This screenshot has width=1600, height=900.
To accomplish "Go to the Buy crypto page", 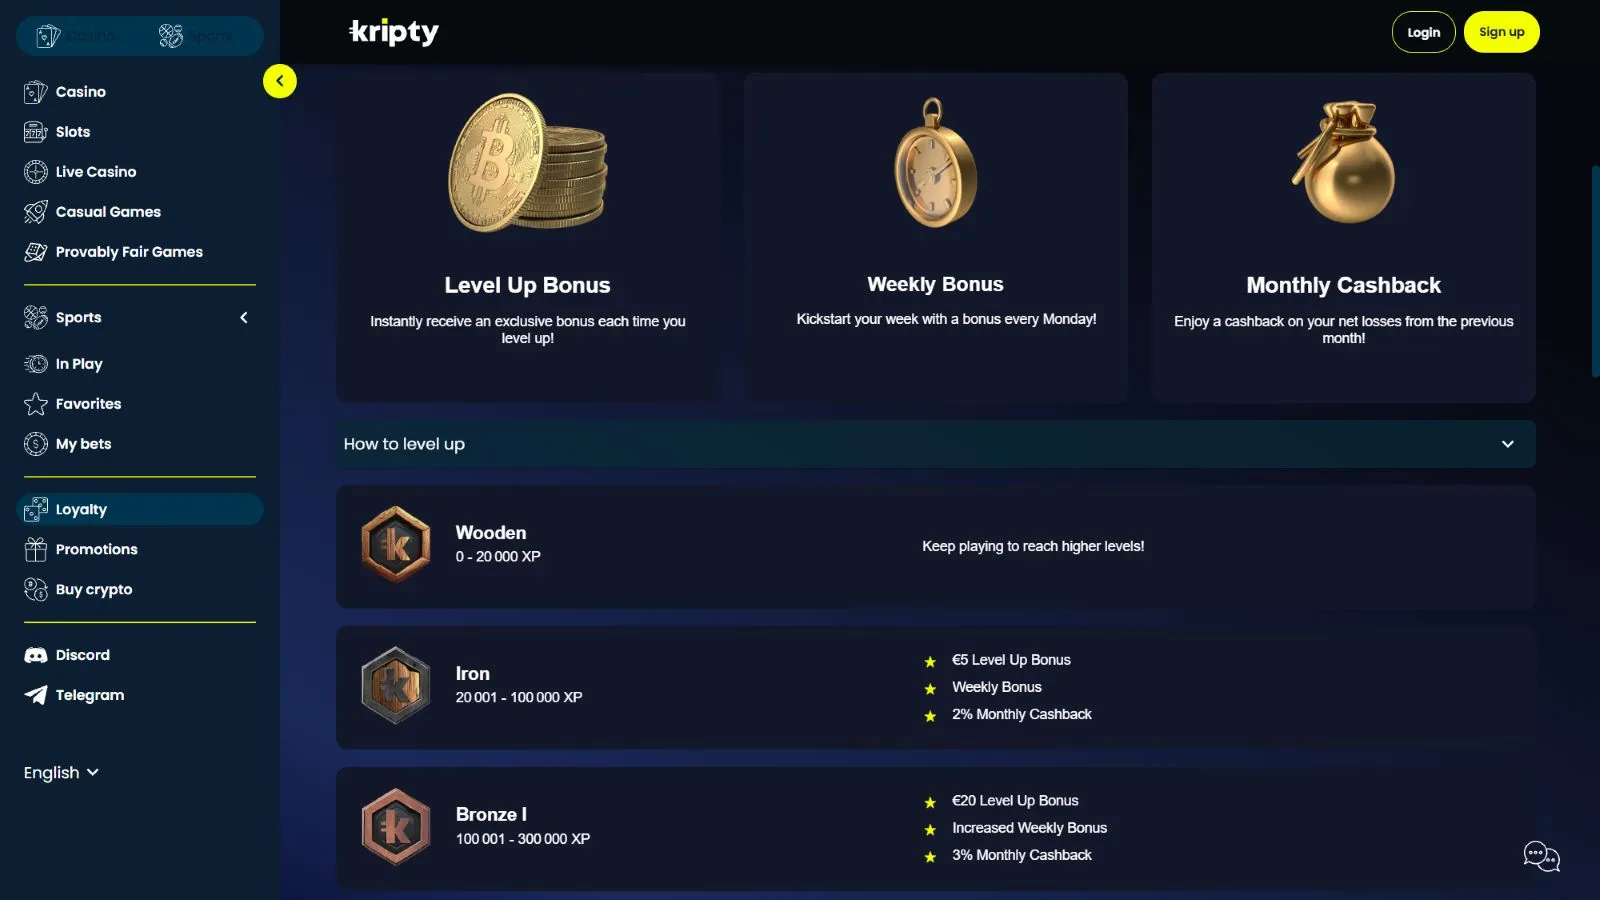I will (x=94, y=589).
